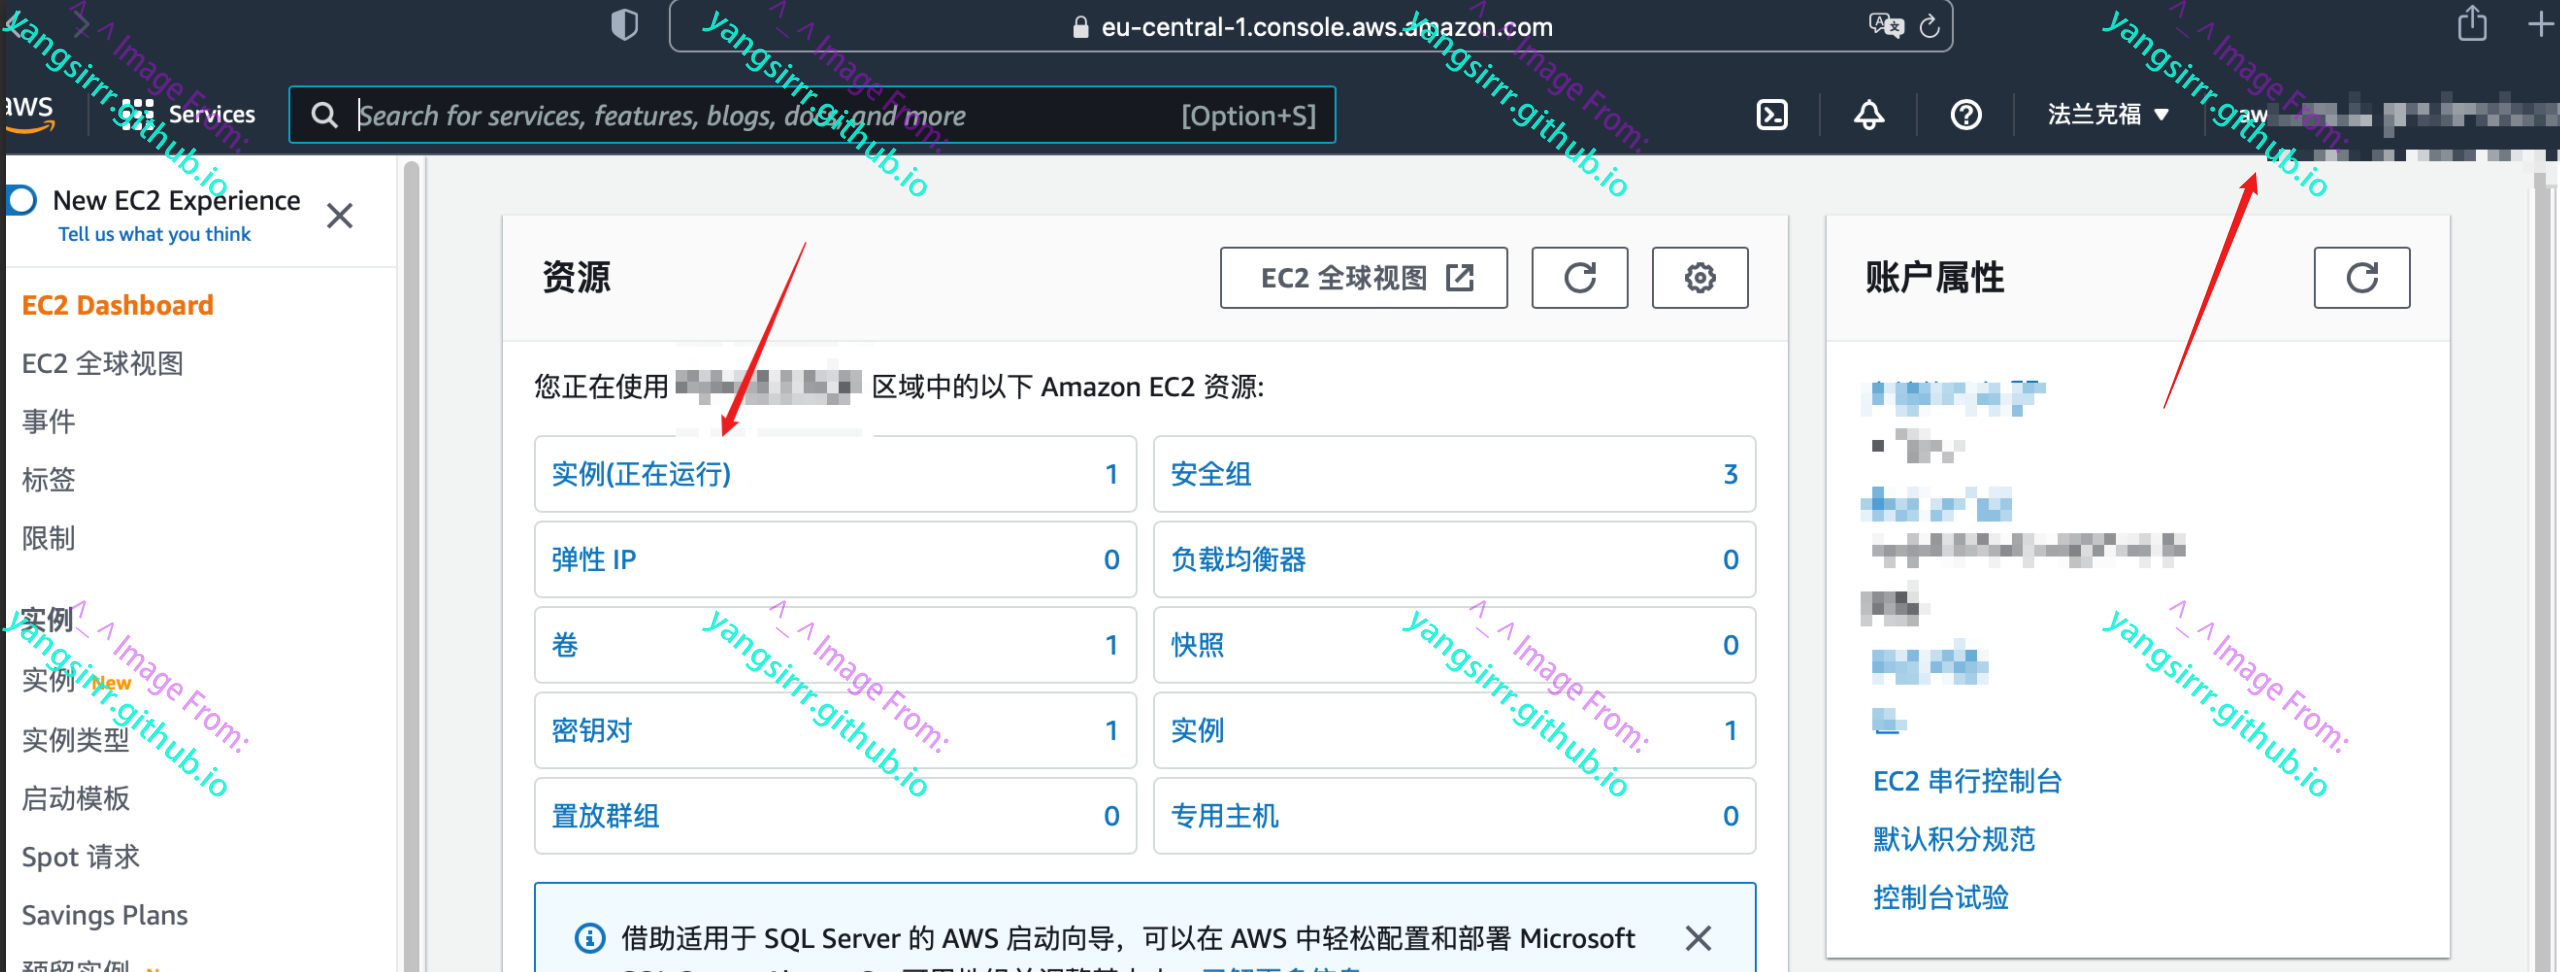
Task: Open the notifications bell
Action: (1869, 115)
